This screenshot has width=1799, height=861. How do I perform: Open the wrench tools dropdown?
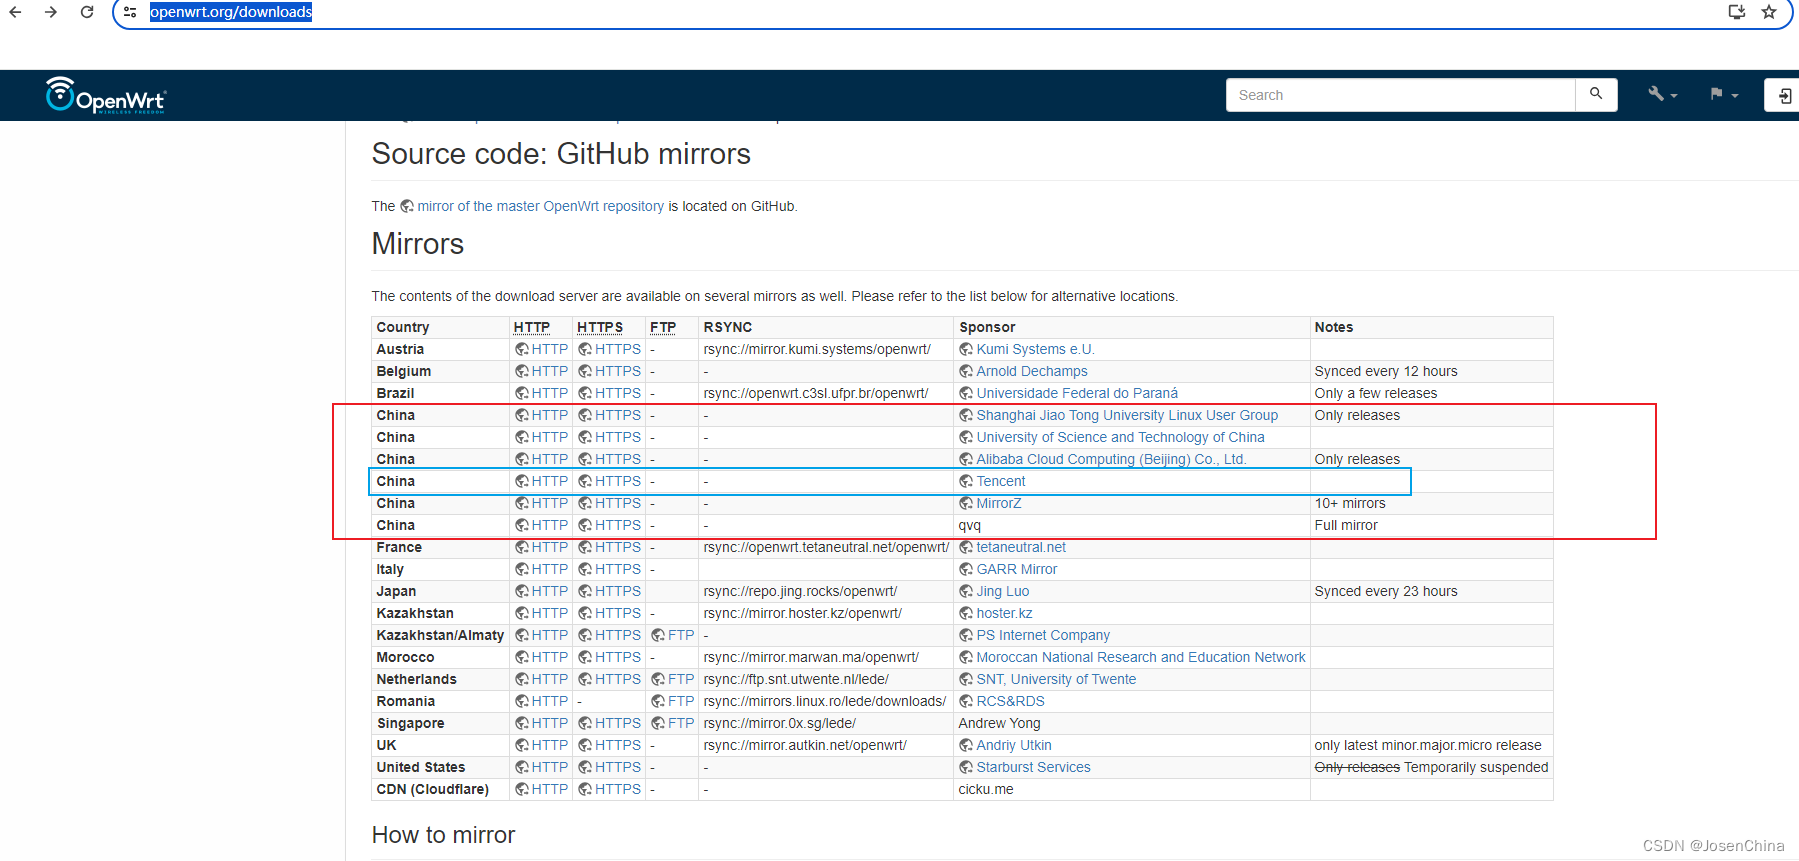(x=1662, y=94)
